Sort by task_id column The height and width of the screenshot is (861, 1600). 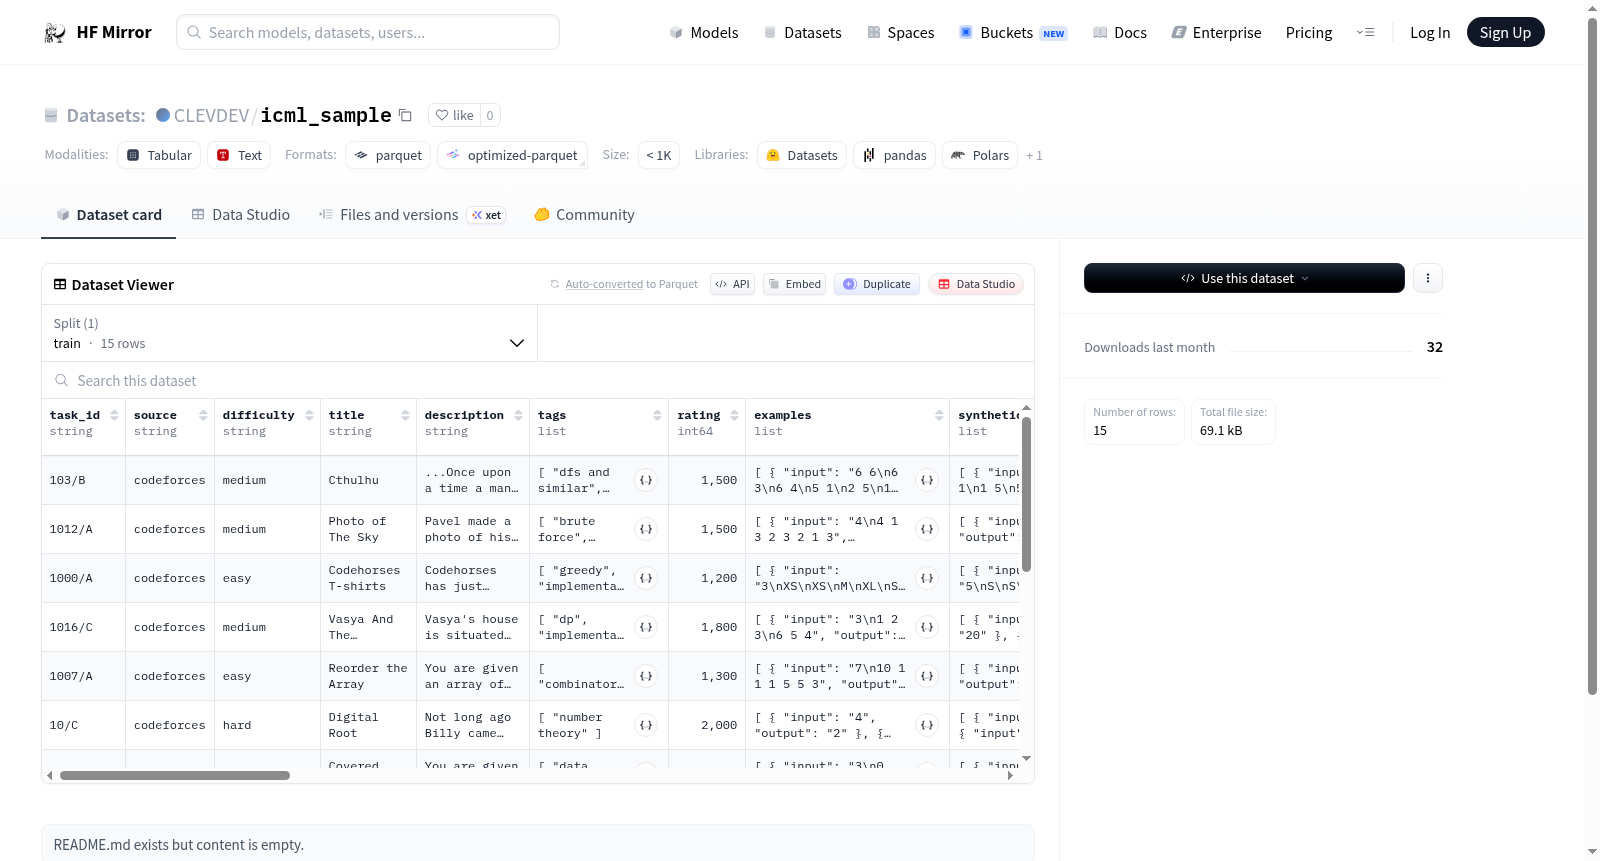pos(114,415)
